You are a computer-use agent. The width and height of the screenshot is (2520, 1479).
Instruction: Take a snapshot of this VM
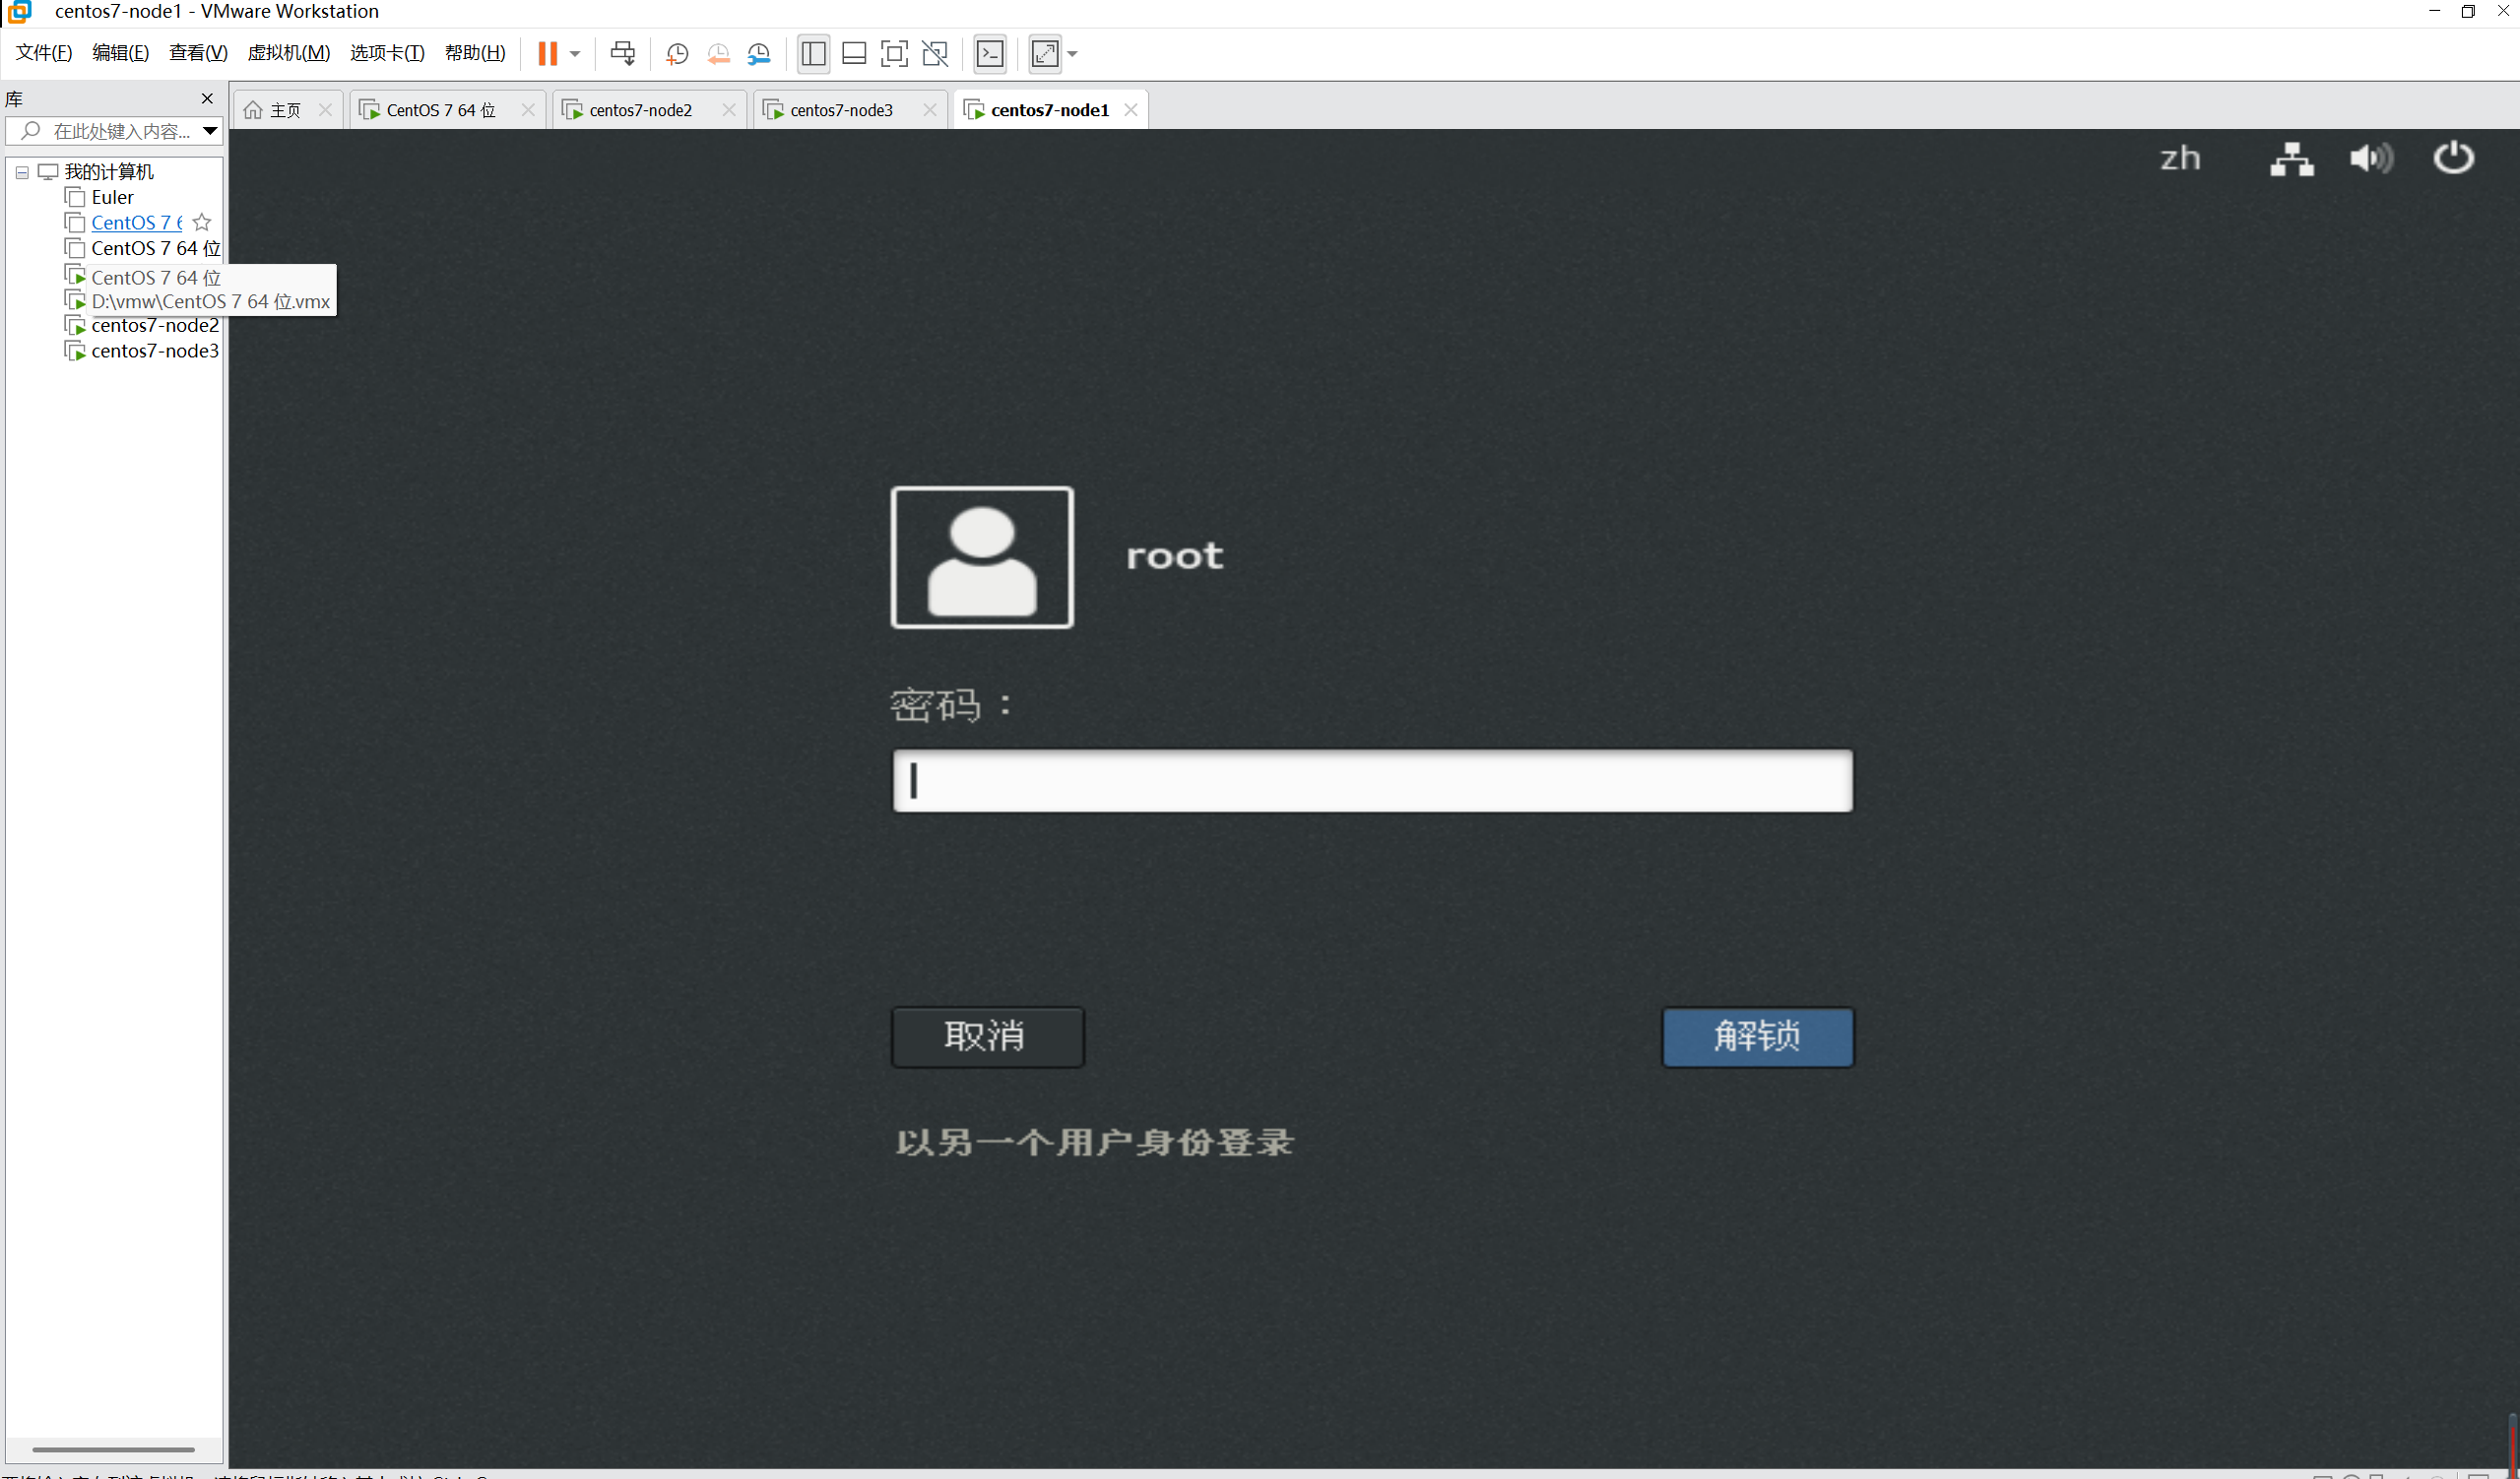coord(677,53)
